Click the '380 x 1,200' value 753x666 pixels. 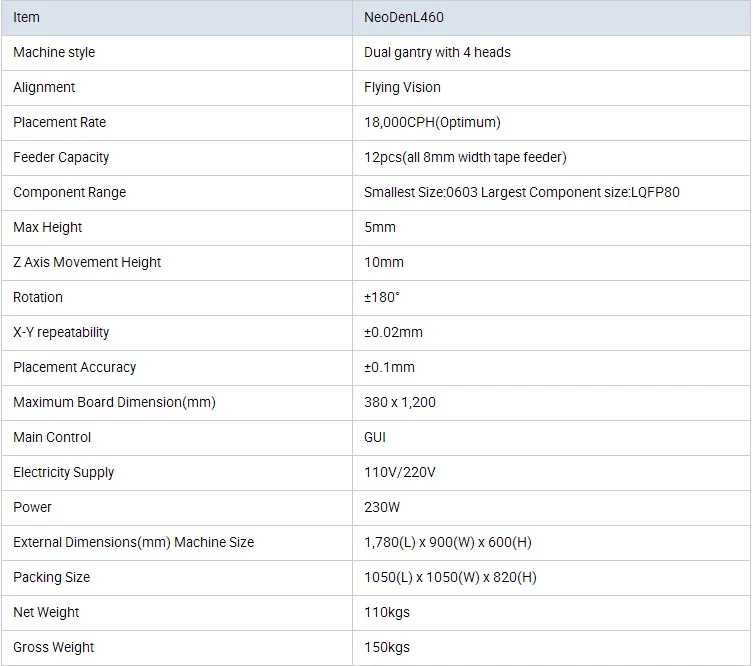tap(400, 402)
